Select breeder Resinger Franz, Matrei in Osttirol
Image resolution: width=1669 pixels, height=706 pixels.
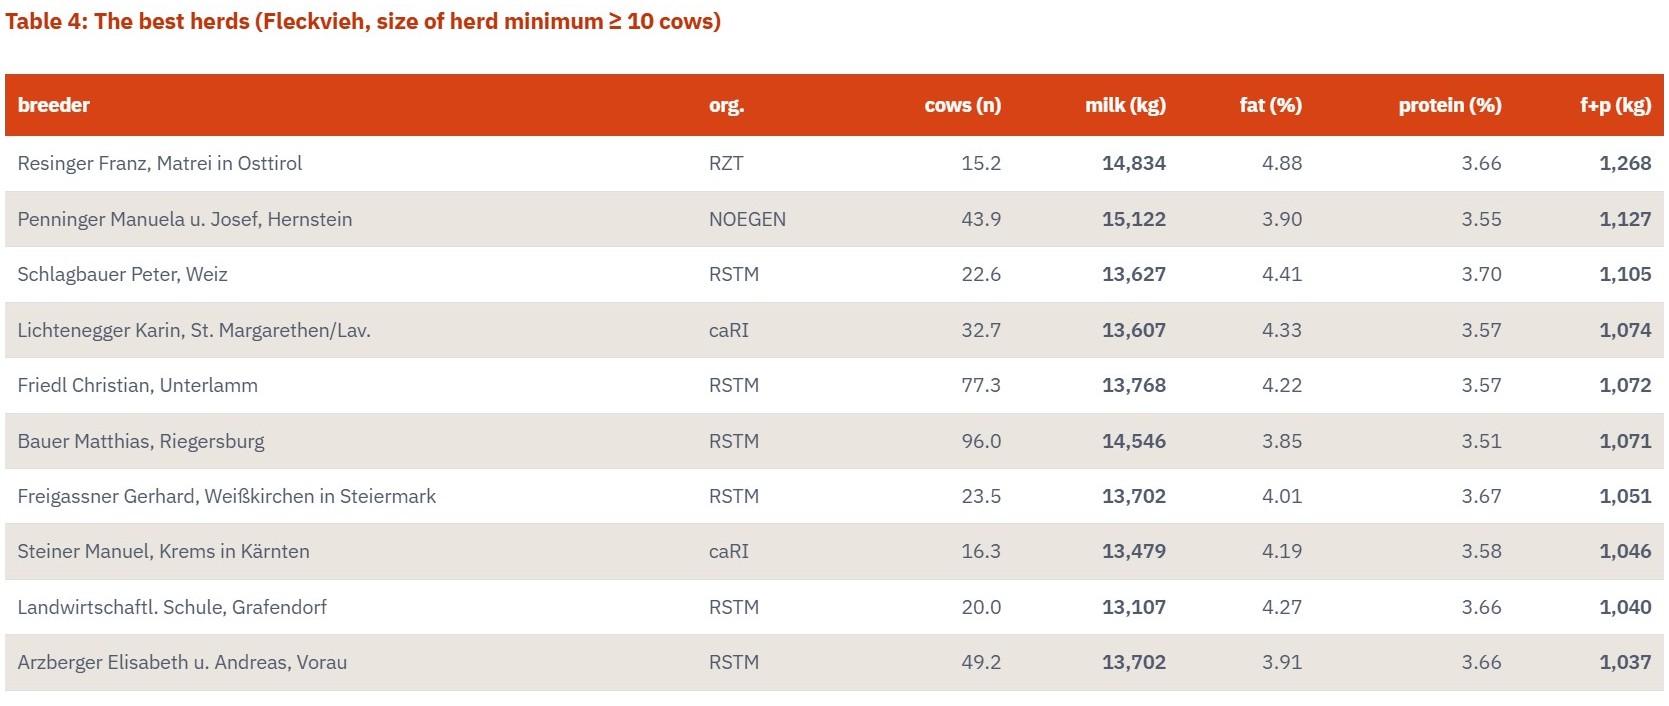tap(160, 163)
